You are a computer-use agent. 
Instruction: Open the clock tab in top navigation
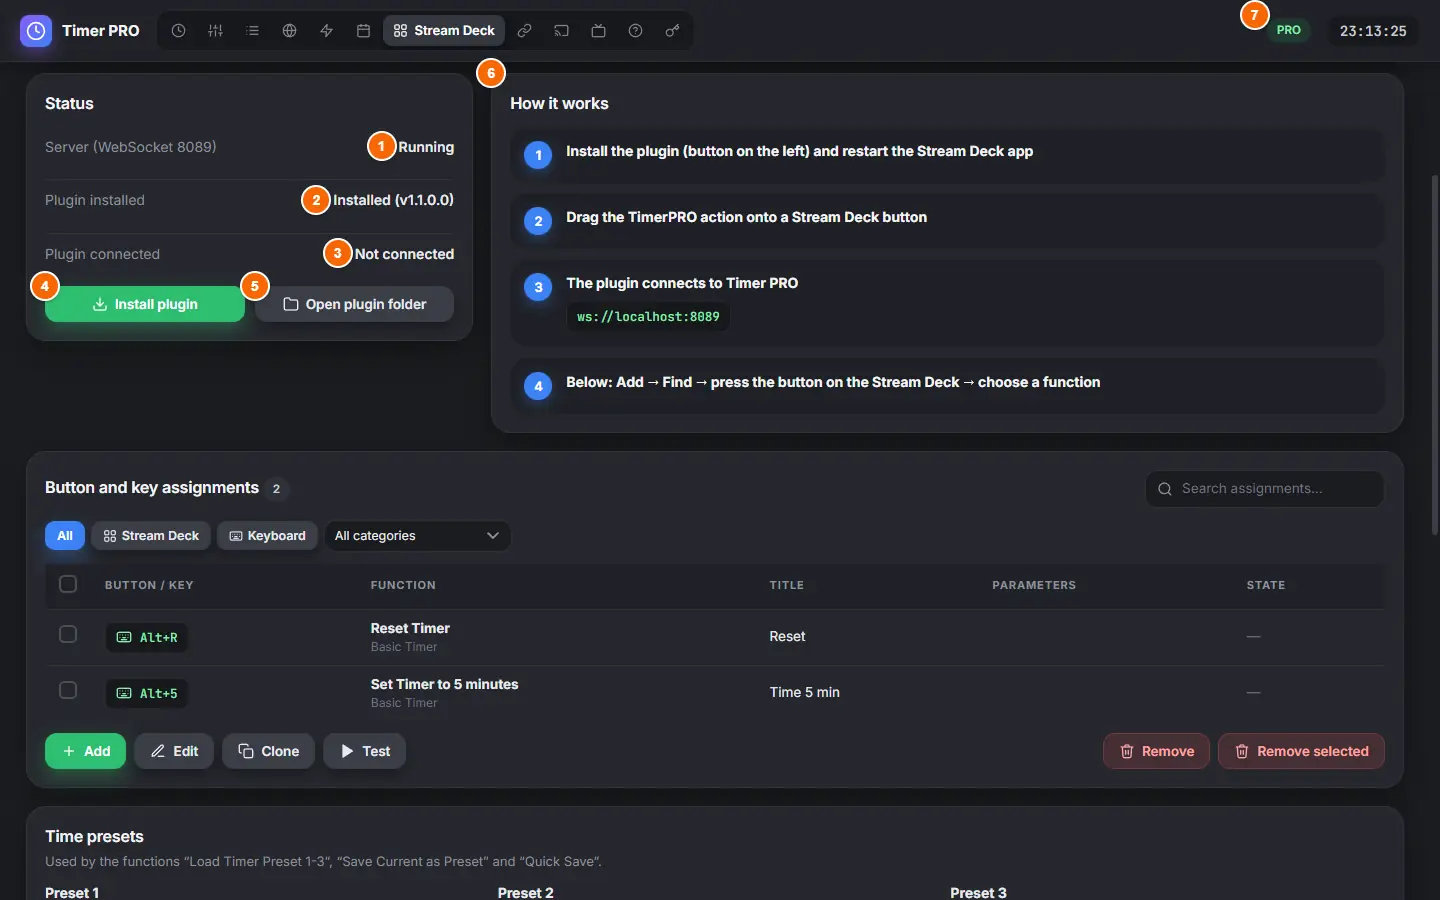(178, 31)
